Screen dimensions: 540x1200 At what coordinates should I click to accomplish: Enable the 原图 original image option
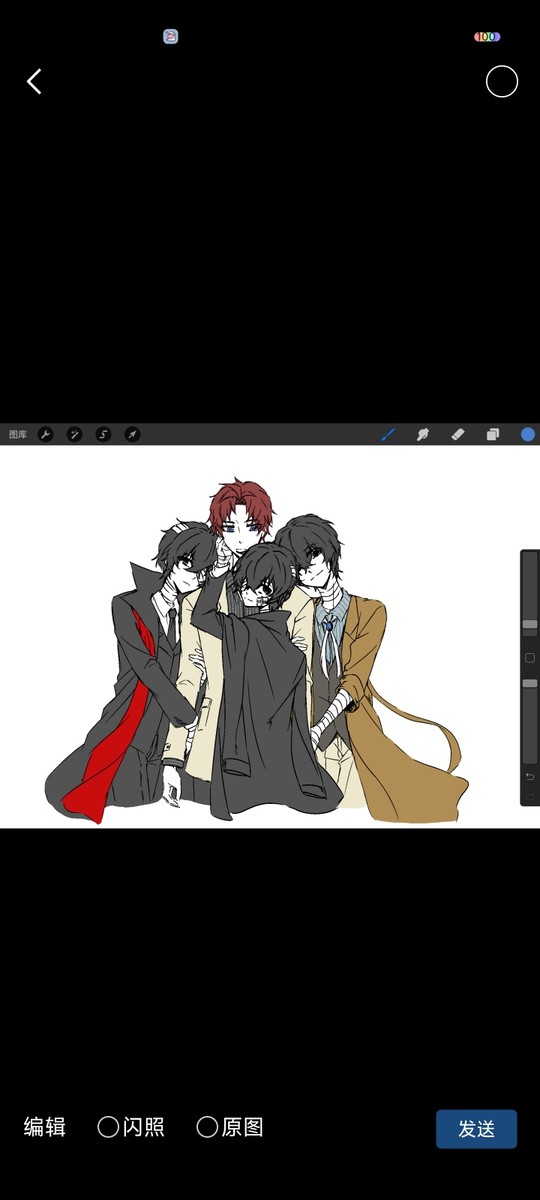coord(230,1127)
